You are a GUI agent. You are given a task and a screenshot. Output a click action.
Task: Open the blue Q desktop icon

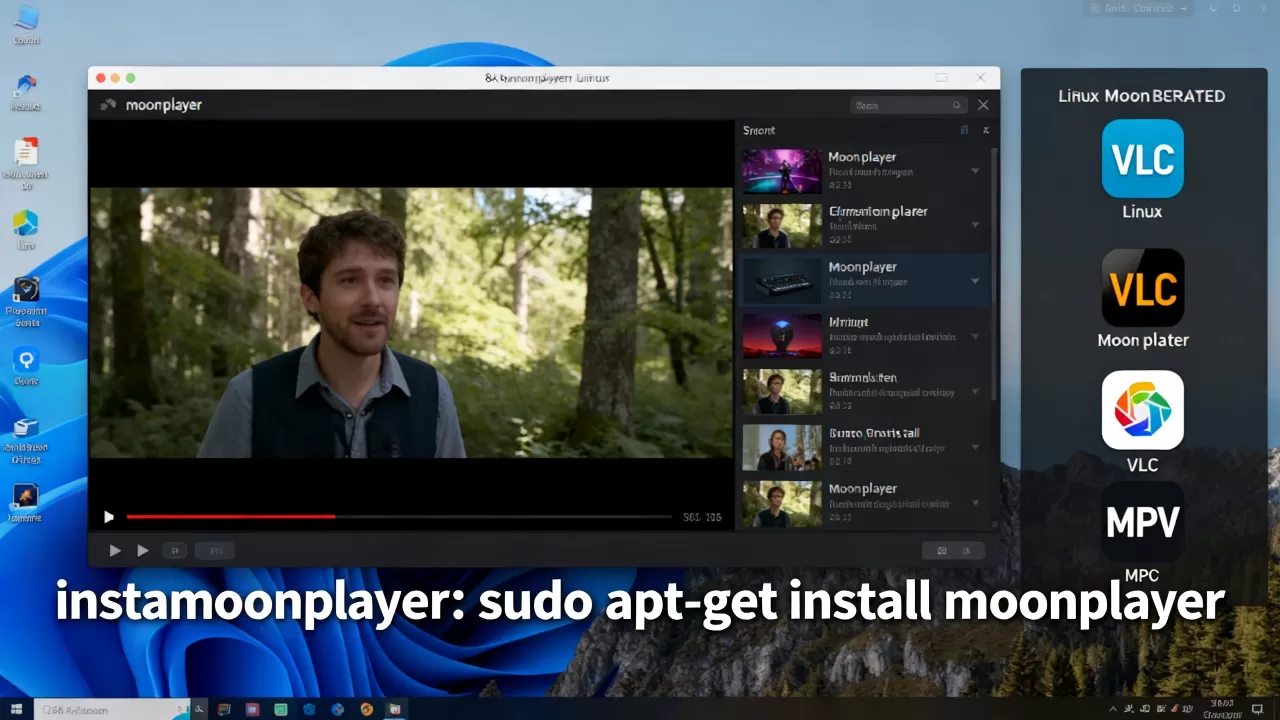tap(26, 359)
